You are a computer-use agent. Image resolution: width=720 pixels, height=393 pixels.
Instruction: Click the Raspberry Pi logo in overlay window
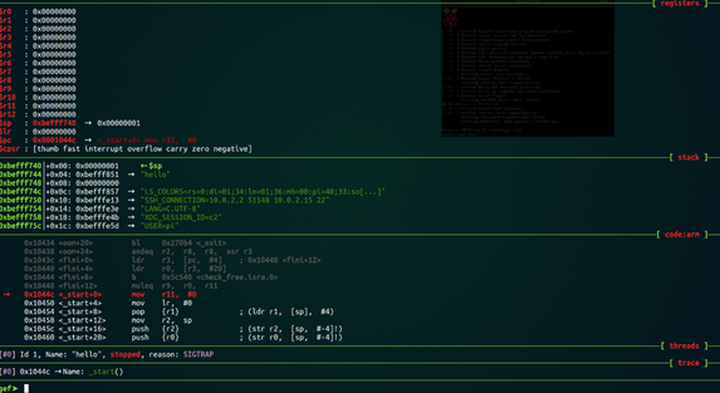pos(450,19)
